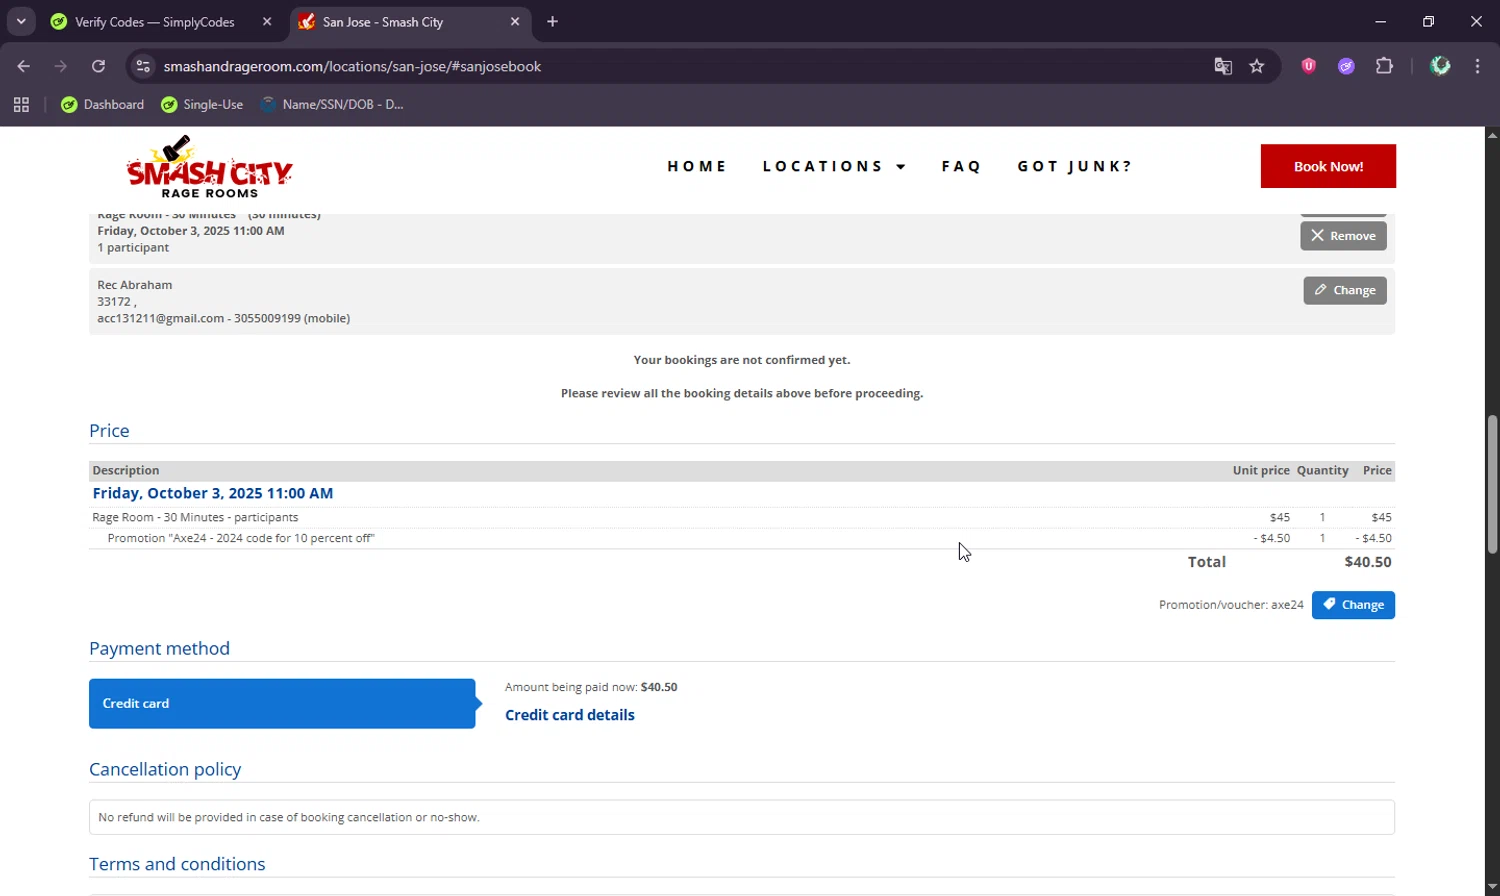Click the Smash City Rage Rooms logo
1500x896 pixels.
[209, 167]
